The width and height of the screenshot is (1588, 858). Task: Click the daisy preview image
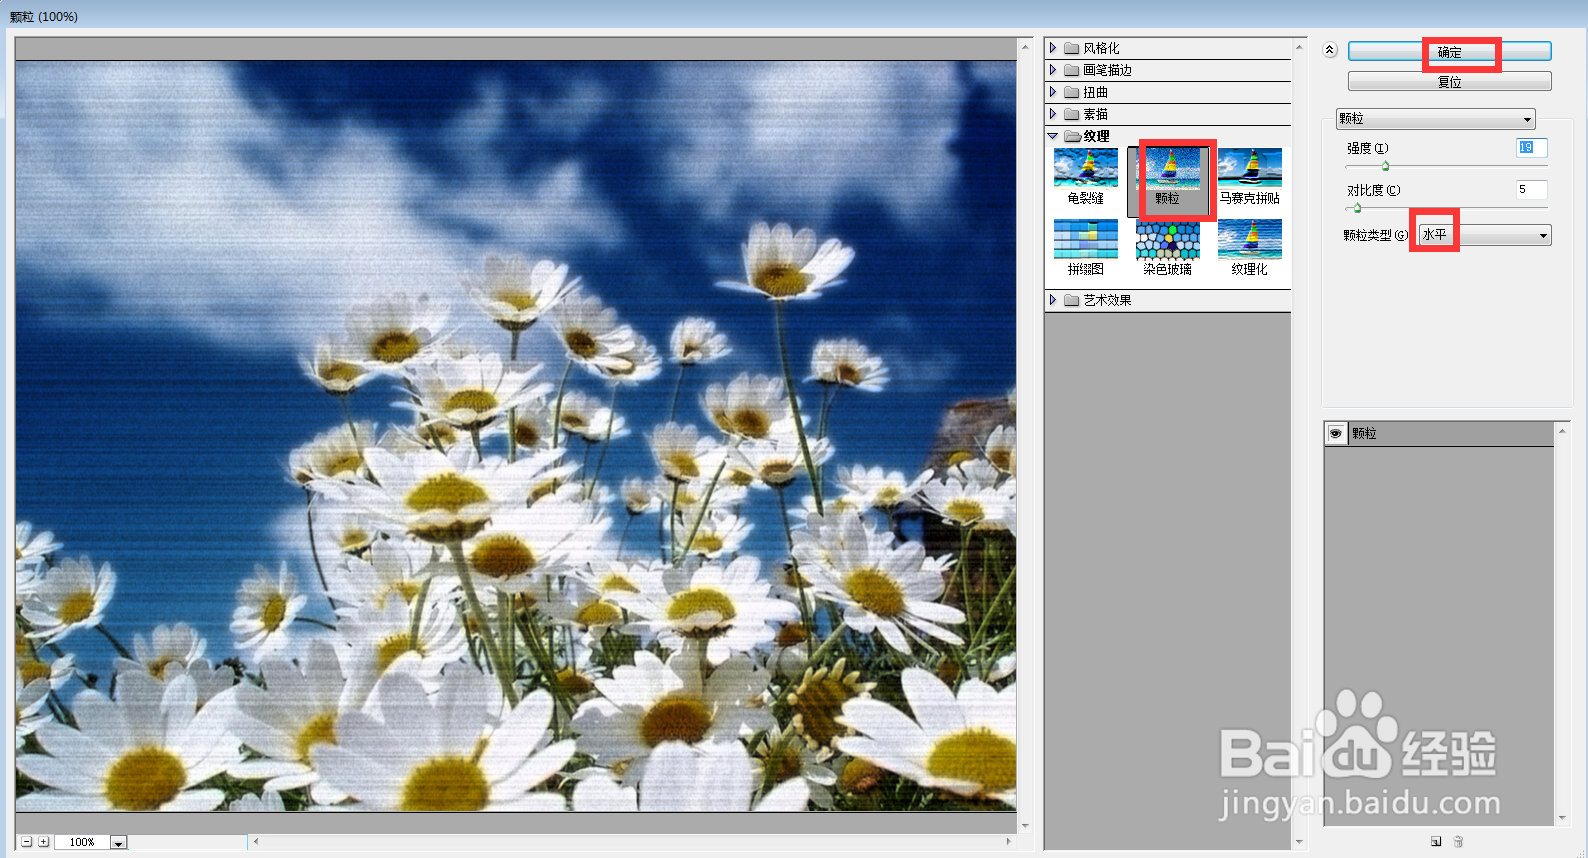[x=516, y=436]
